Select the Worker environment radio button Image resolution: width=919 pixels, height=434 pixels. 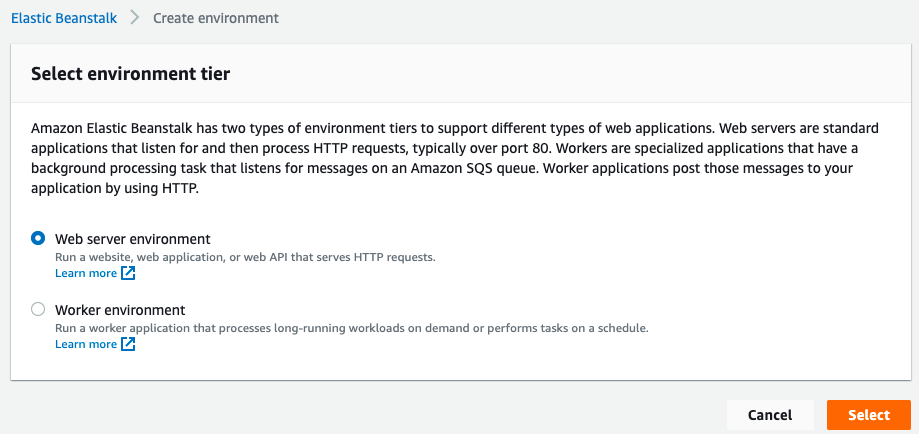(x=38, y=309)
